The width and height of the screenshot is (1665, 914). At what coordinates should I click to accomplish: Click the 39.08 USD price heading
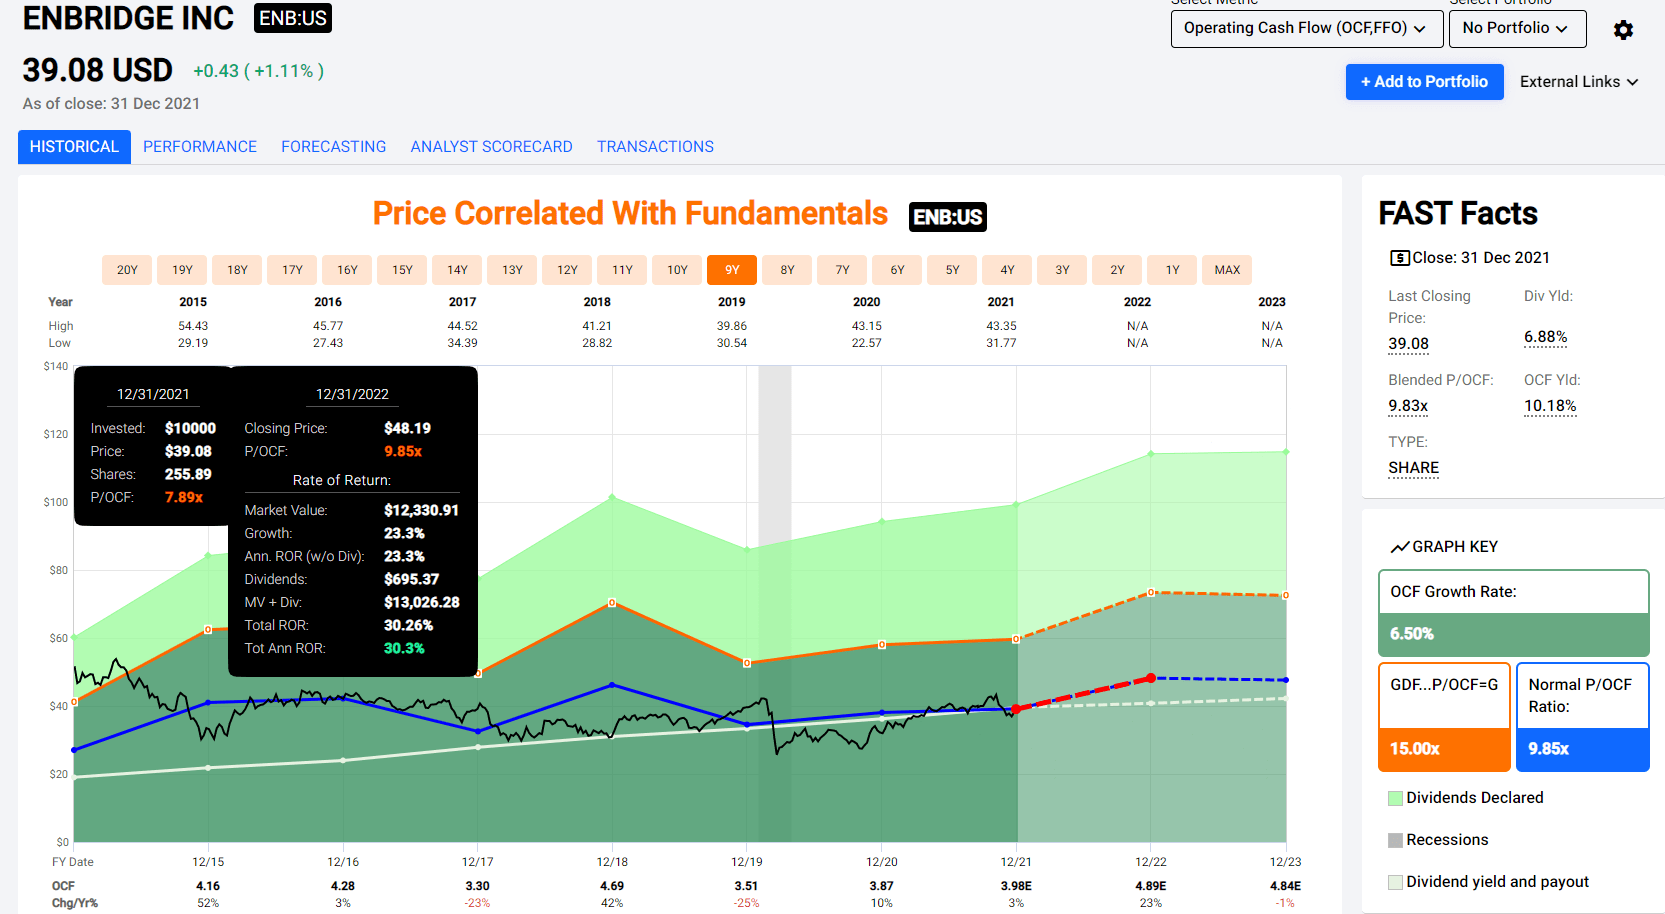click(x=97, y=70)
